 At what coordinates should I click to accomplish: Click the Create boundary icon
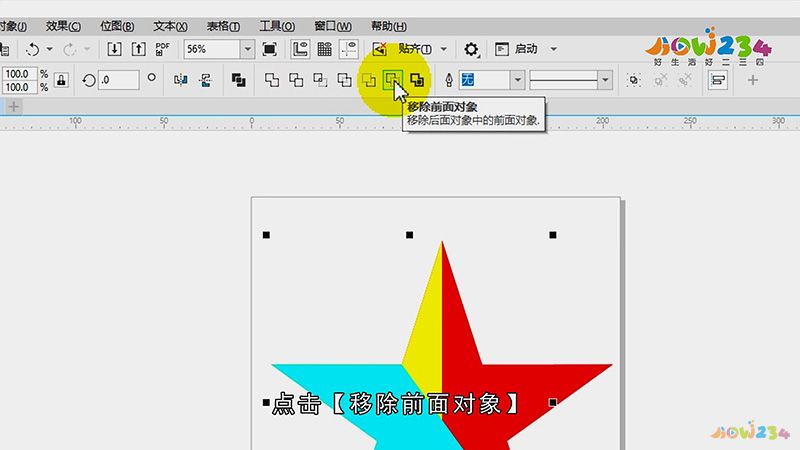417,80
